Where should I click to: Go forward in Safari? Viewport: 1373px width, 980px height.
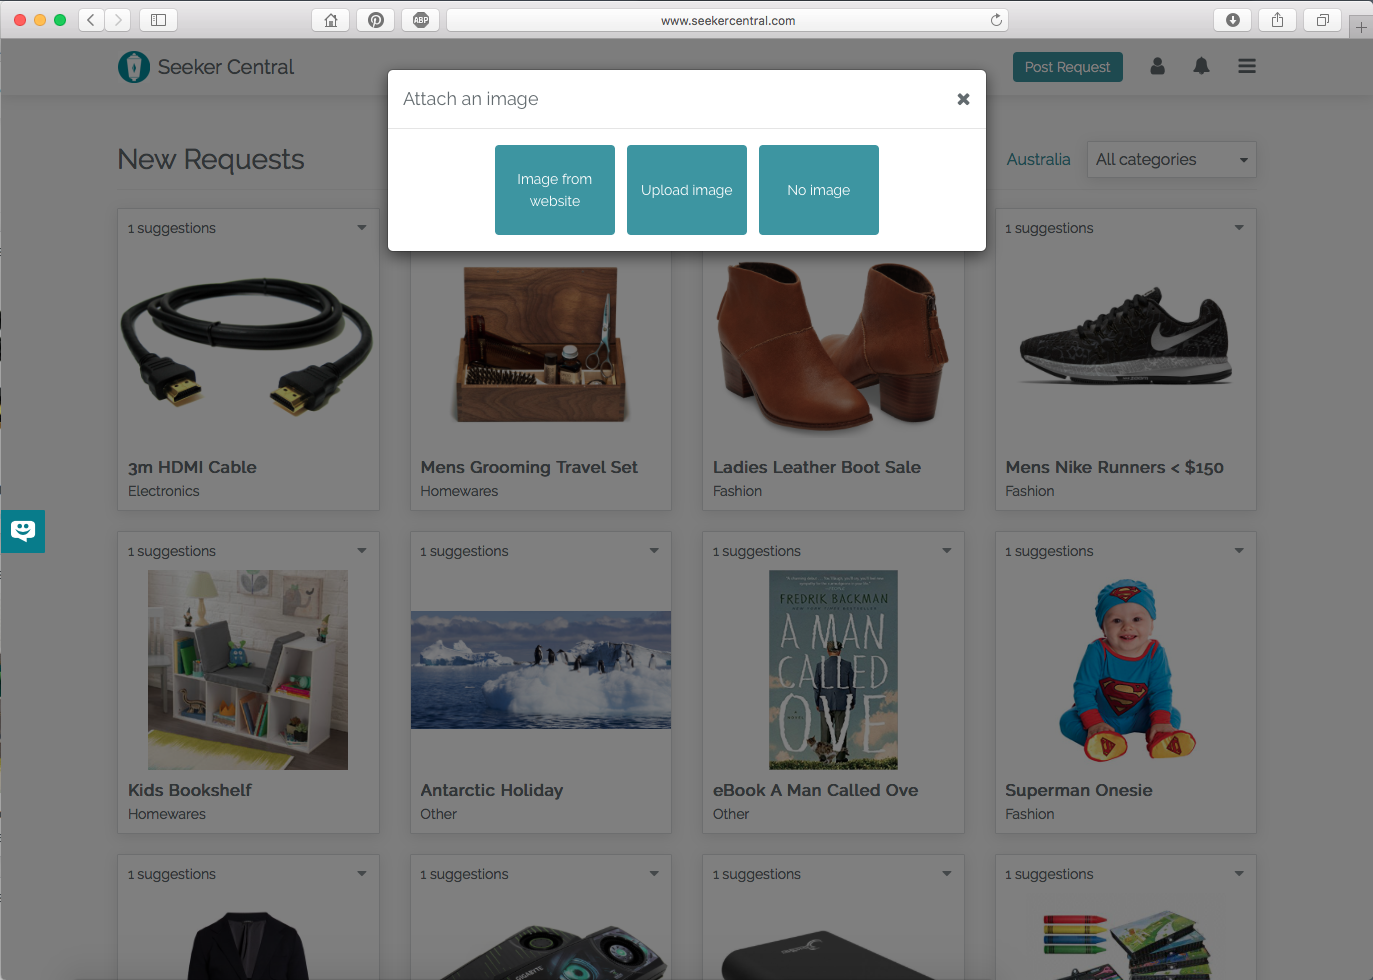[x=118, y=20]
